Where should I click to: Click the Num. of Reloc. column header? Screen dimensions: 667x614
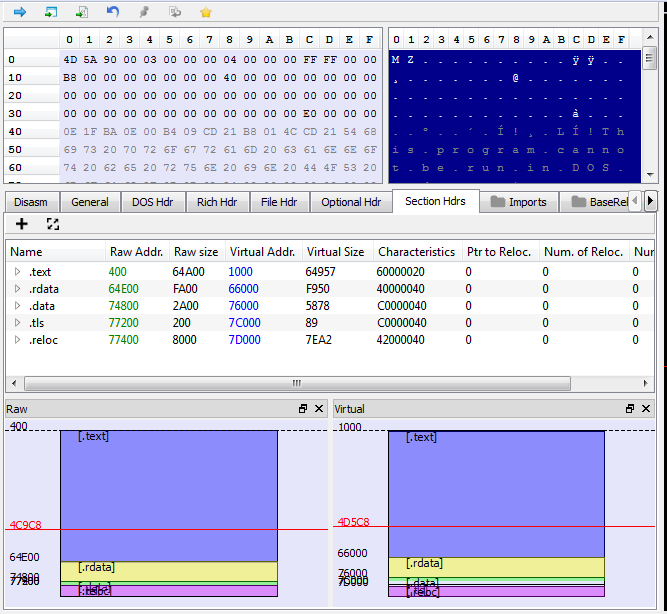(x=584, y=252)
